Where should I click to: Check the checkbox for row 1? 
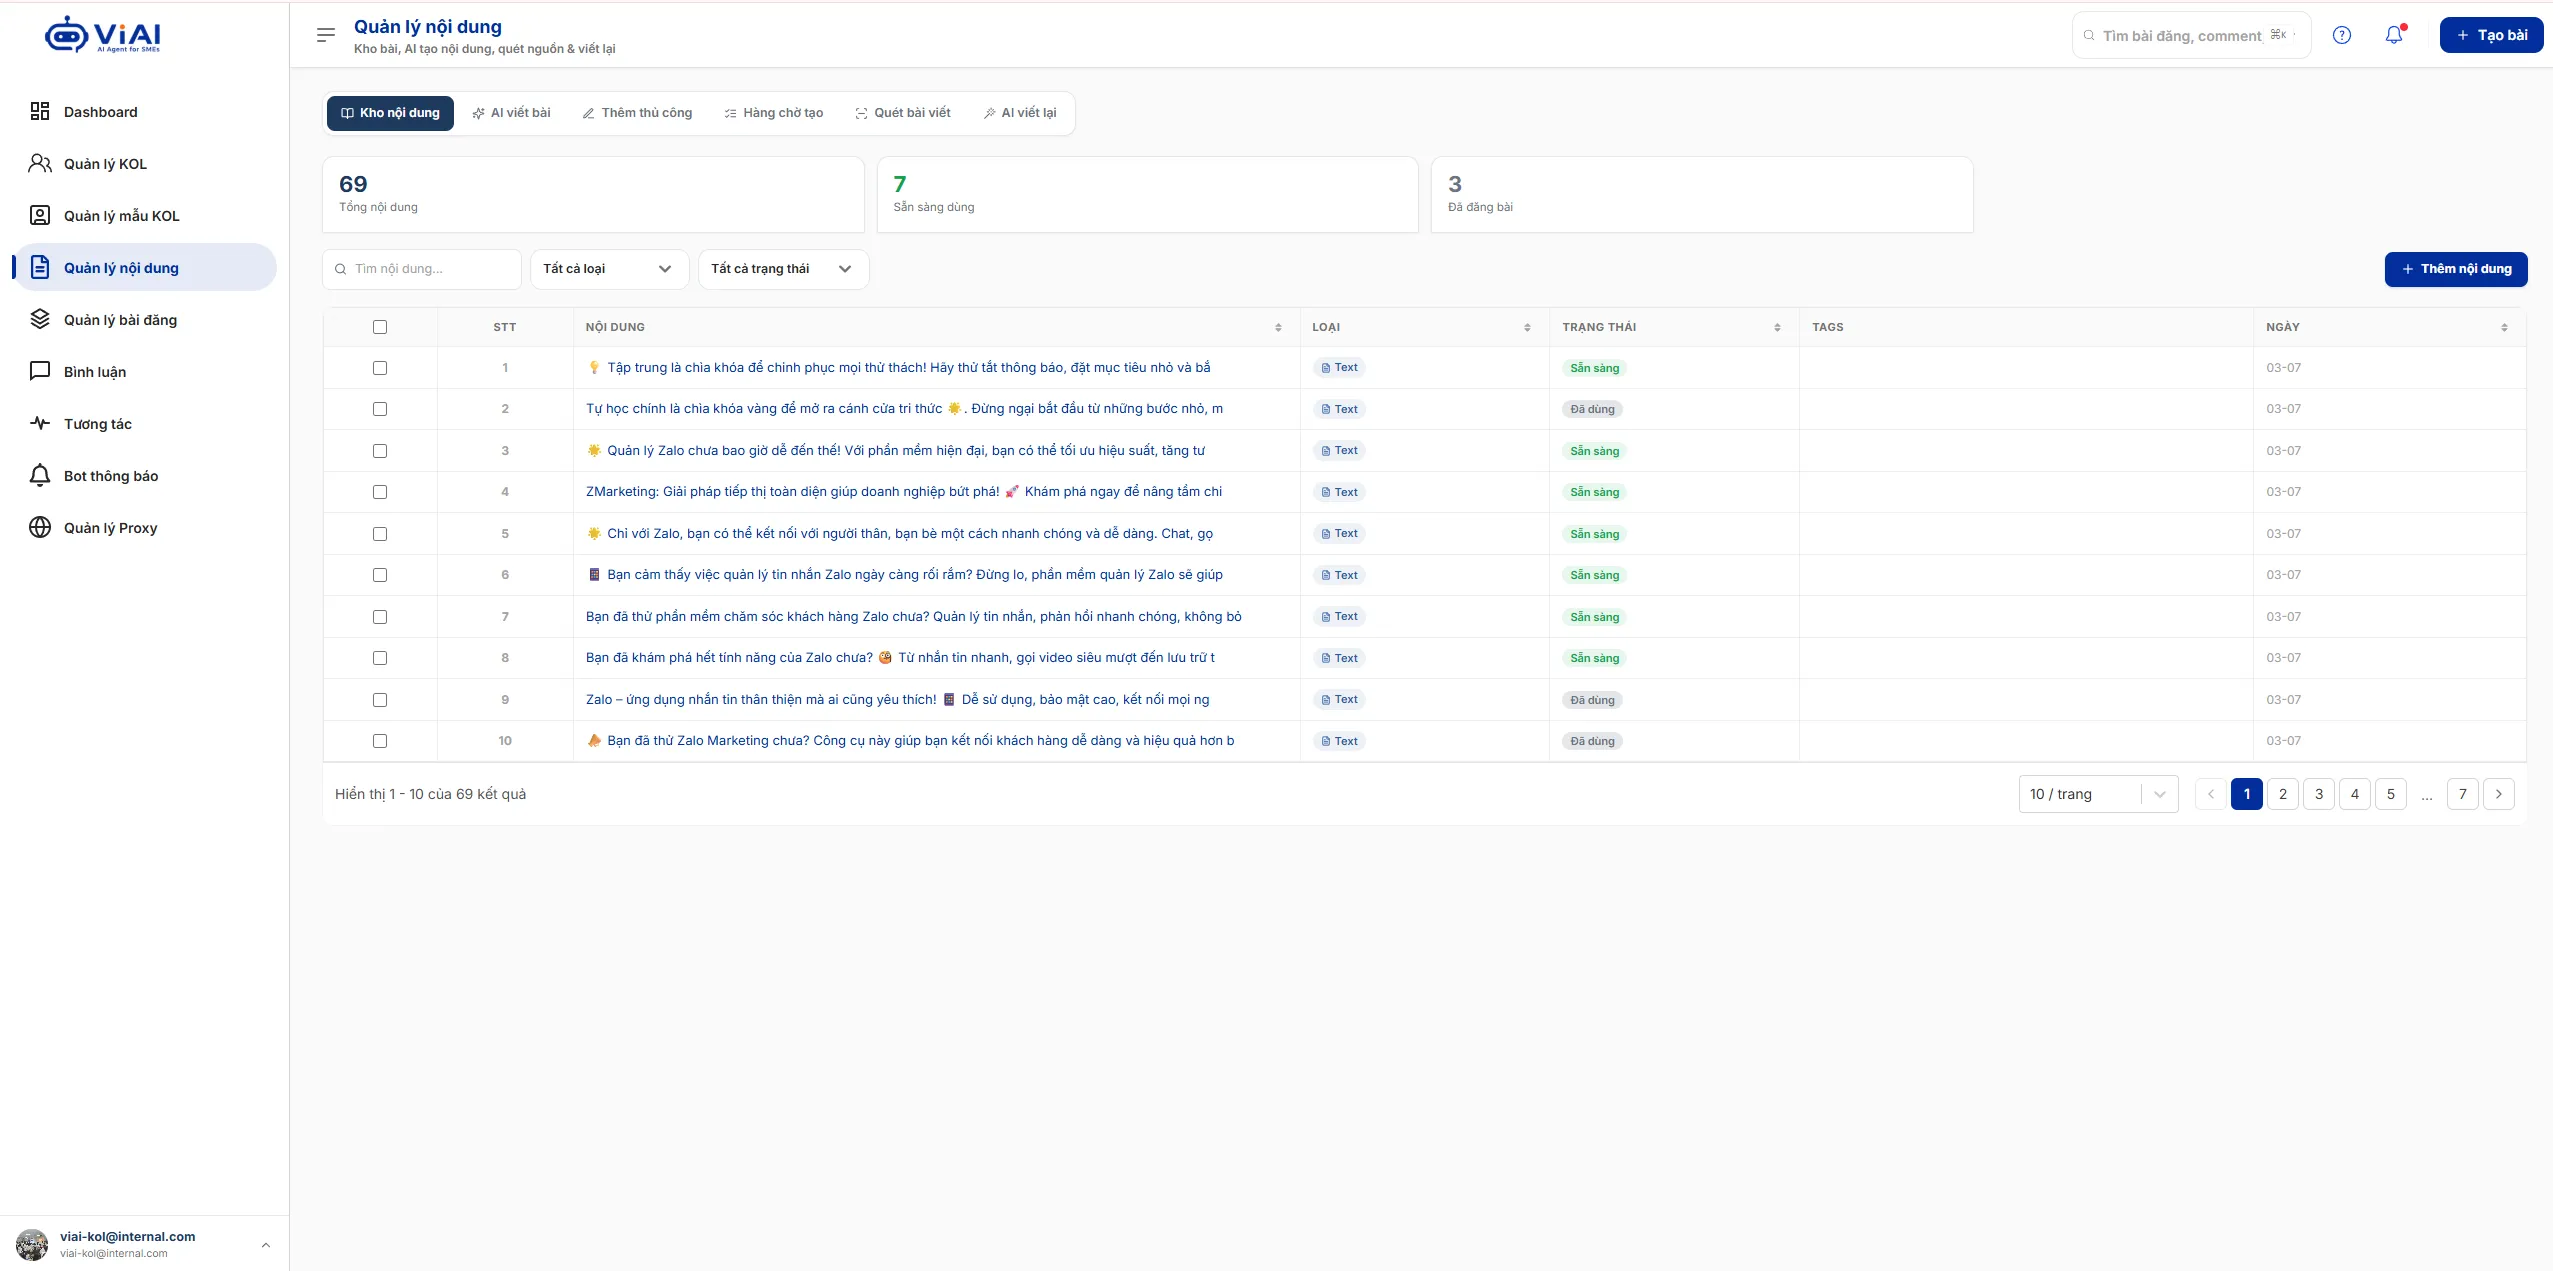(x=380, y=368)
